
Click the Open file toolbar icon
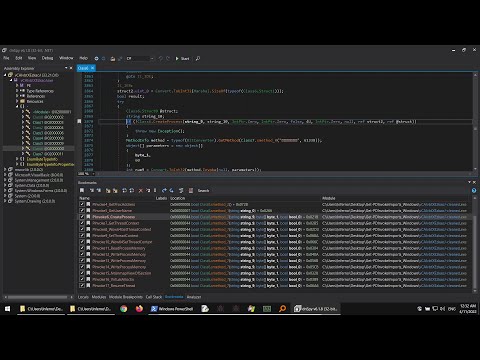113,58
